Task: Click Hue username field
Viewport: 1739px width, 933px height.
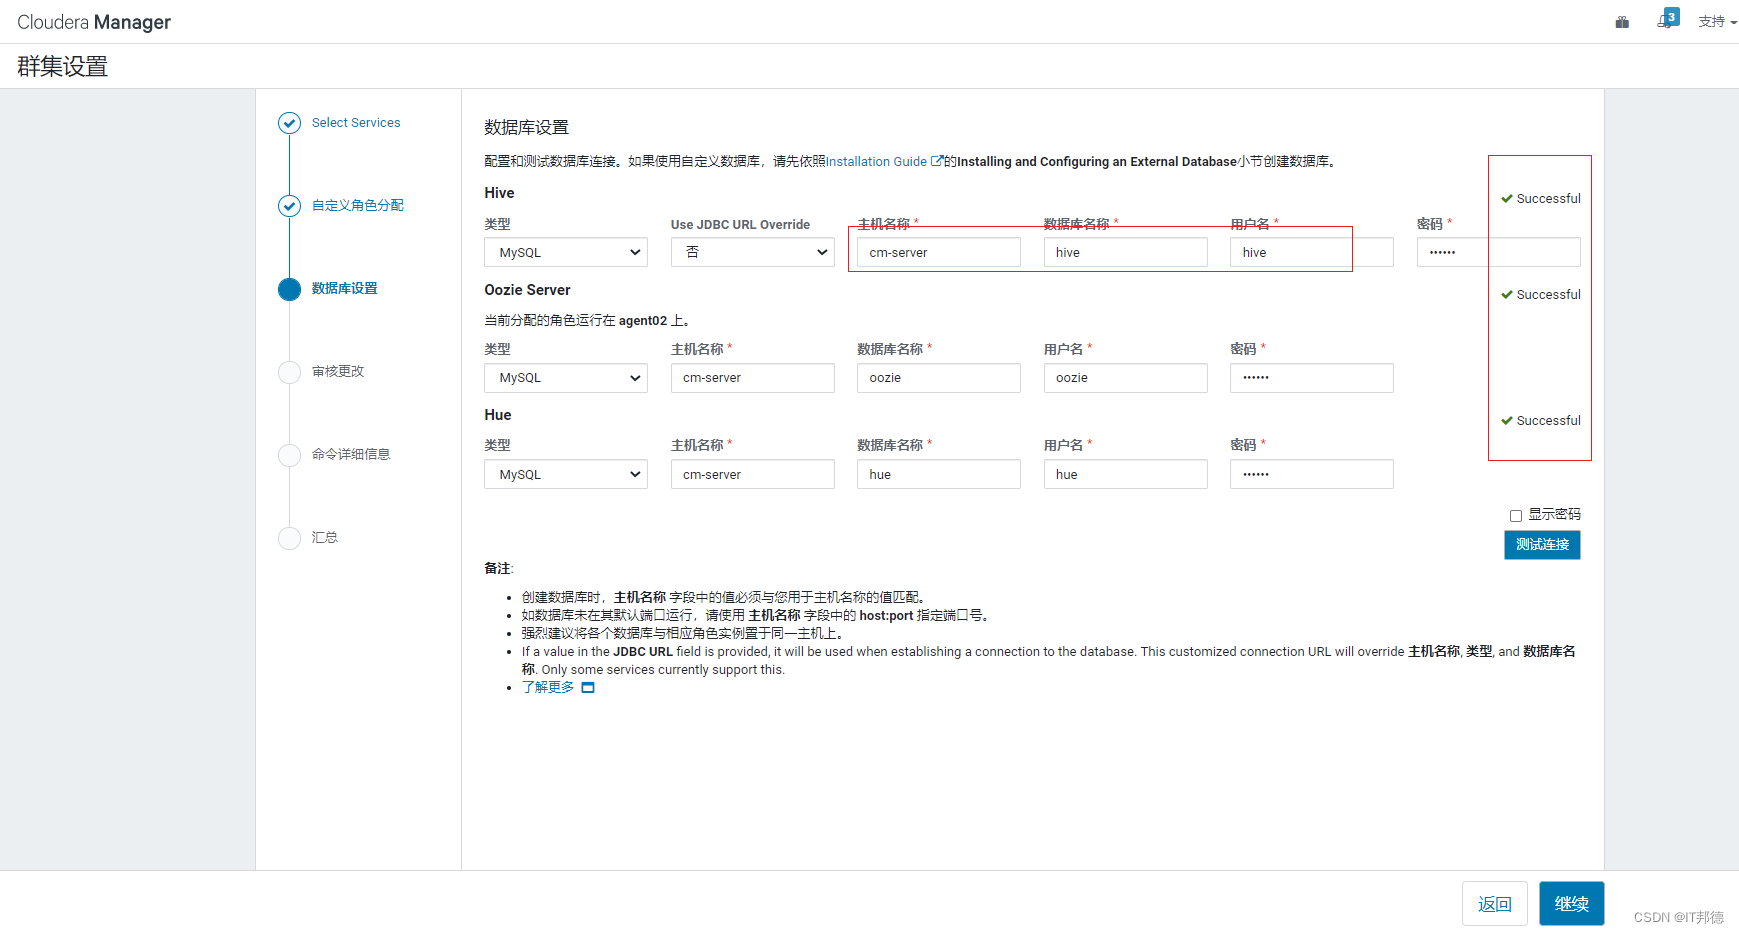Action: [x=1126, y=475]
